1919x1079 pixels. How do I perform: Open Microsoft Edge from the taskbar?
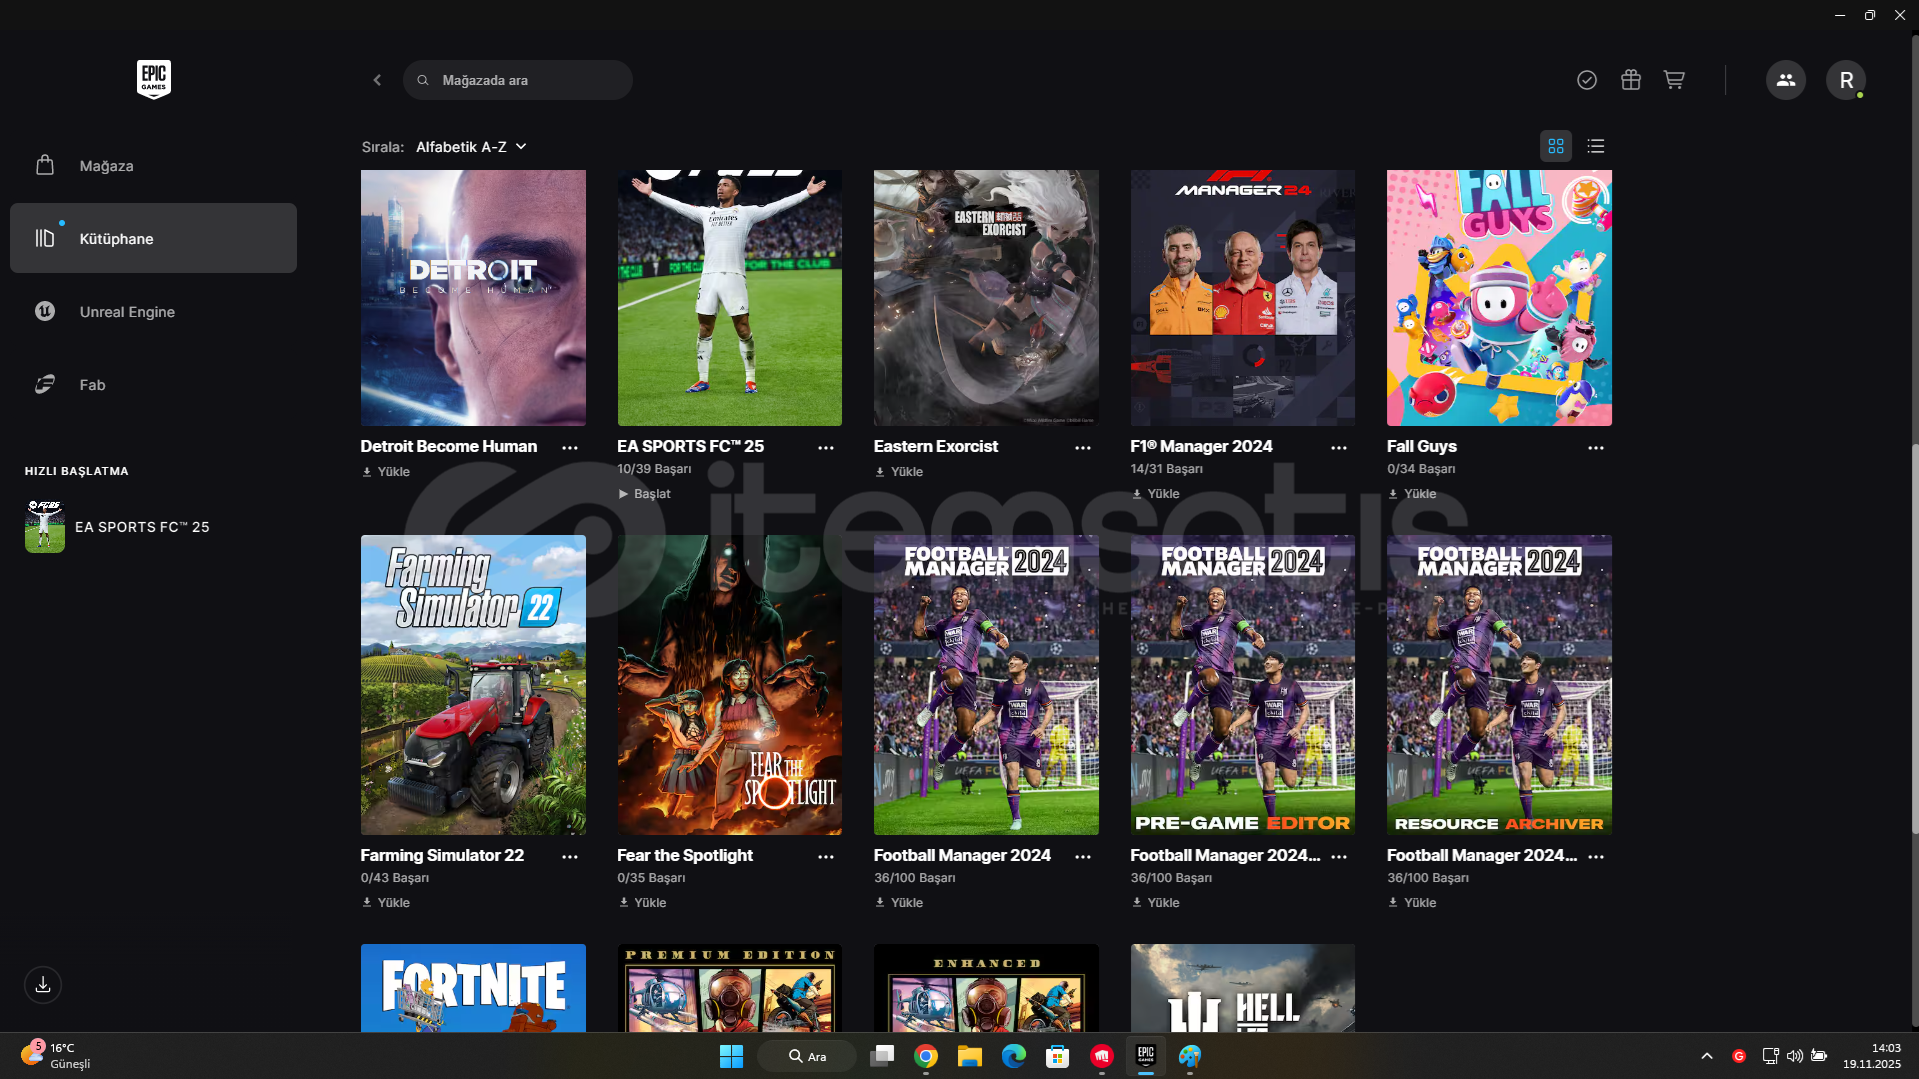pyautogui.click(x=1014, y=1056)
